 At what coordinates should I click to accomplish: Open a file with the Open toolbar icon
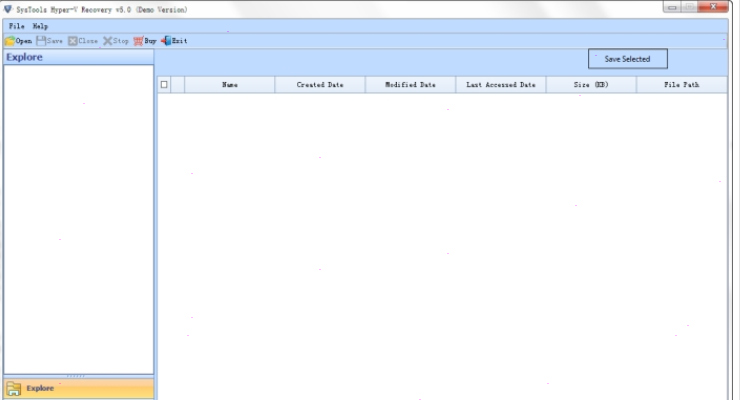(10, 41)
